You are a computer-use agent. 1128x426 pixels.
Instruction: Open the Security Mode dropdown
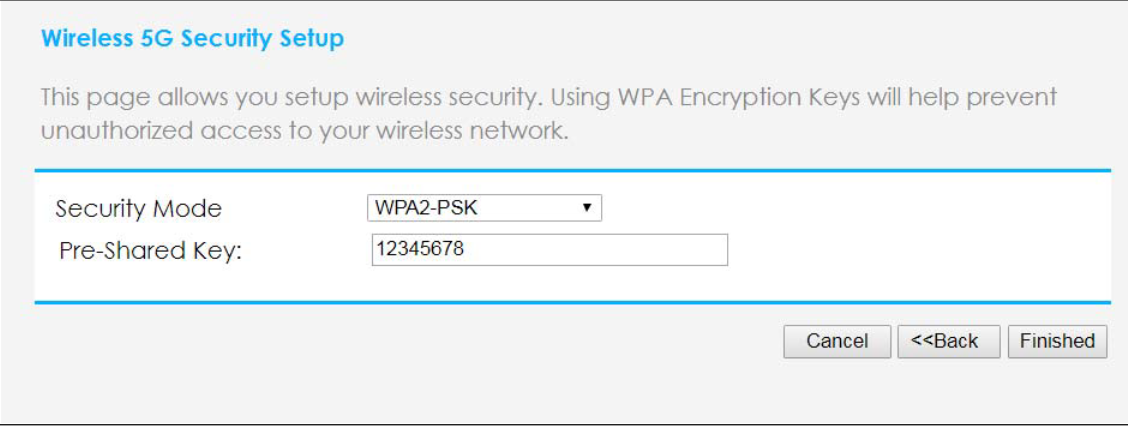(x=484, y=208)
